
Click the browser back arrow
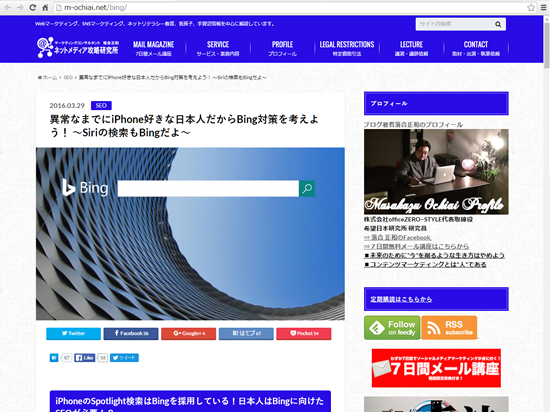8,7
